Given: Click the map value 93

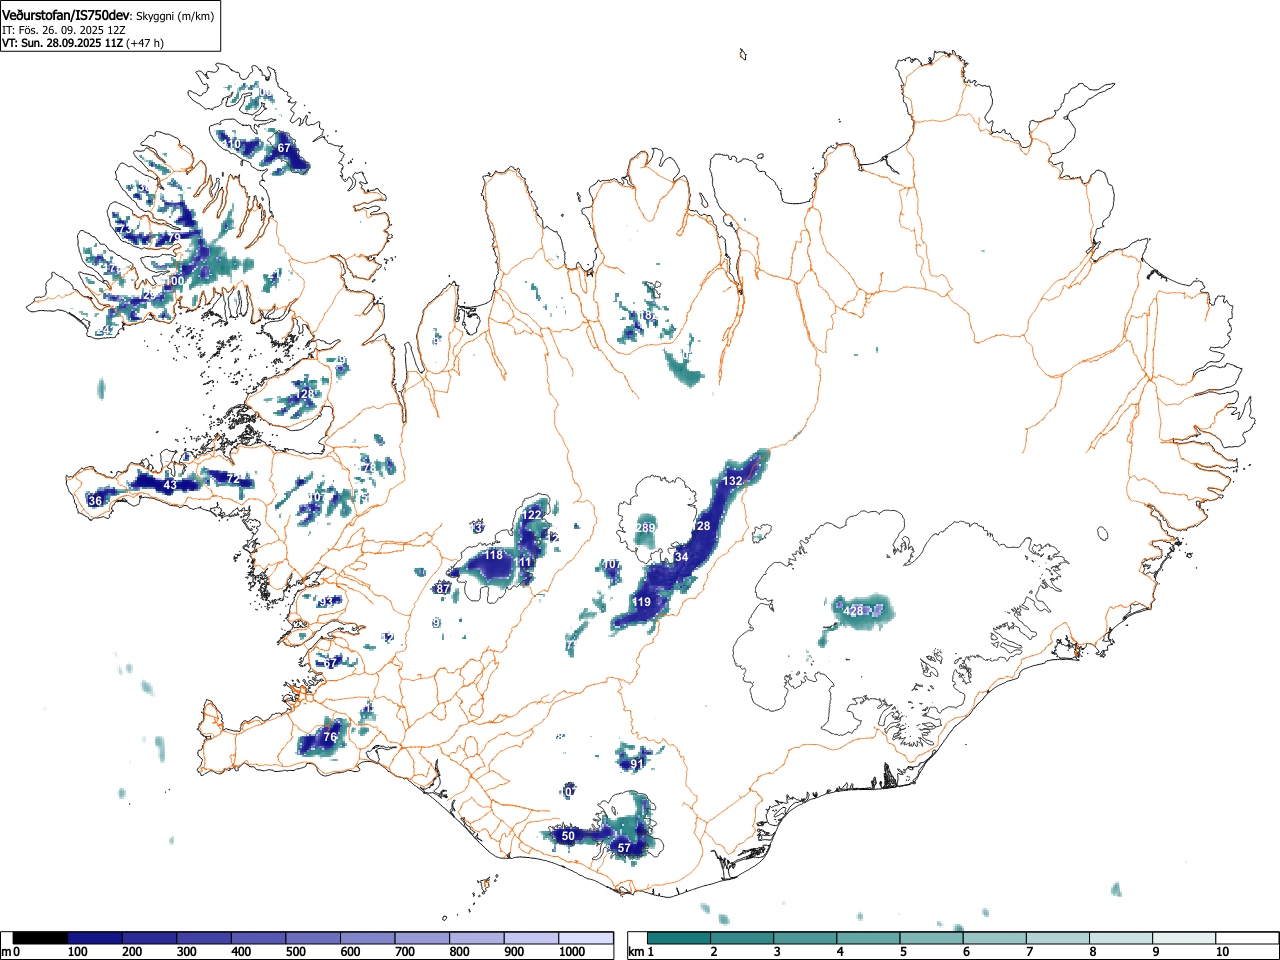Looking at the screenshot, I should pos(326,602).
